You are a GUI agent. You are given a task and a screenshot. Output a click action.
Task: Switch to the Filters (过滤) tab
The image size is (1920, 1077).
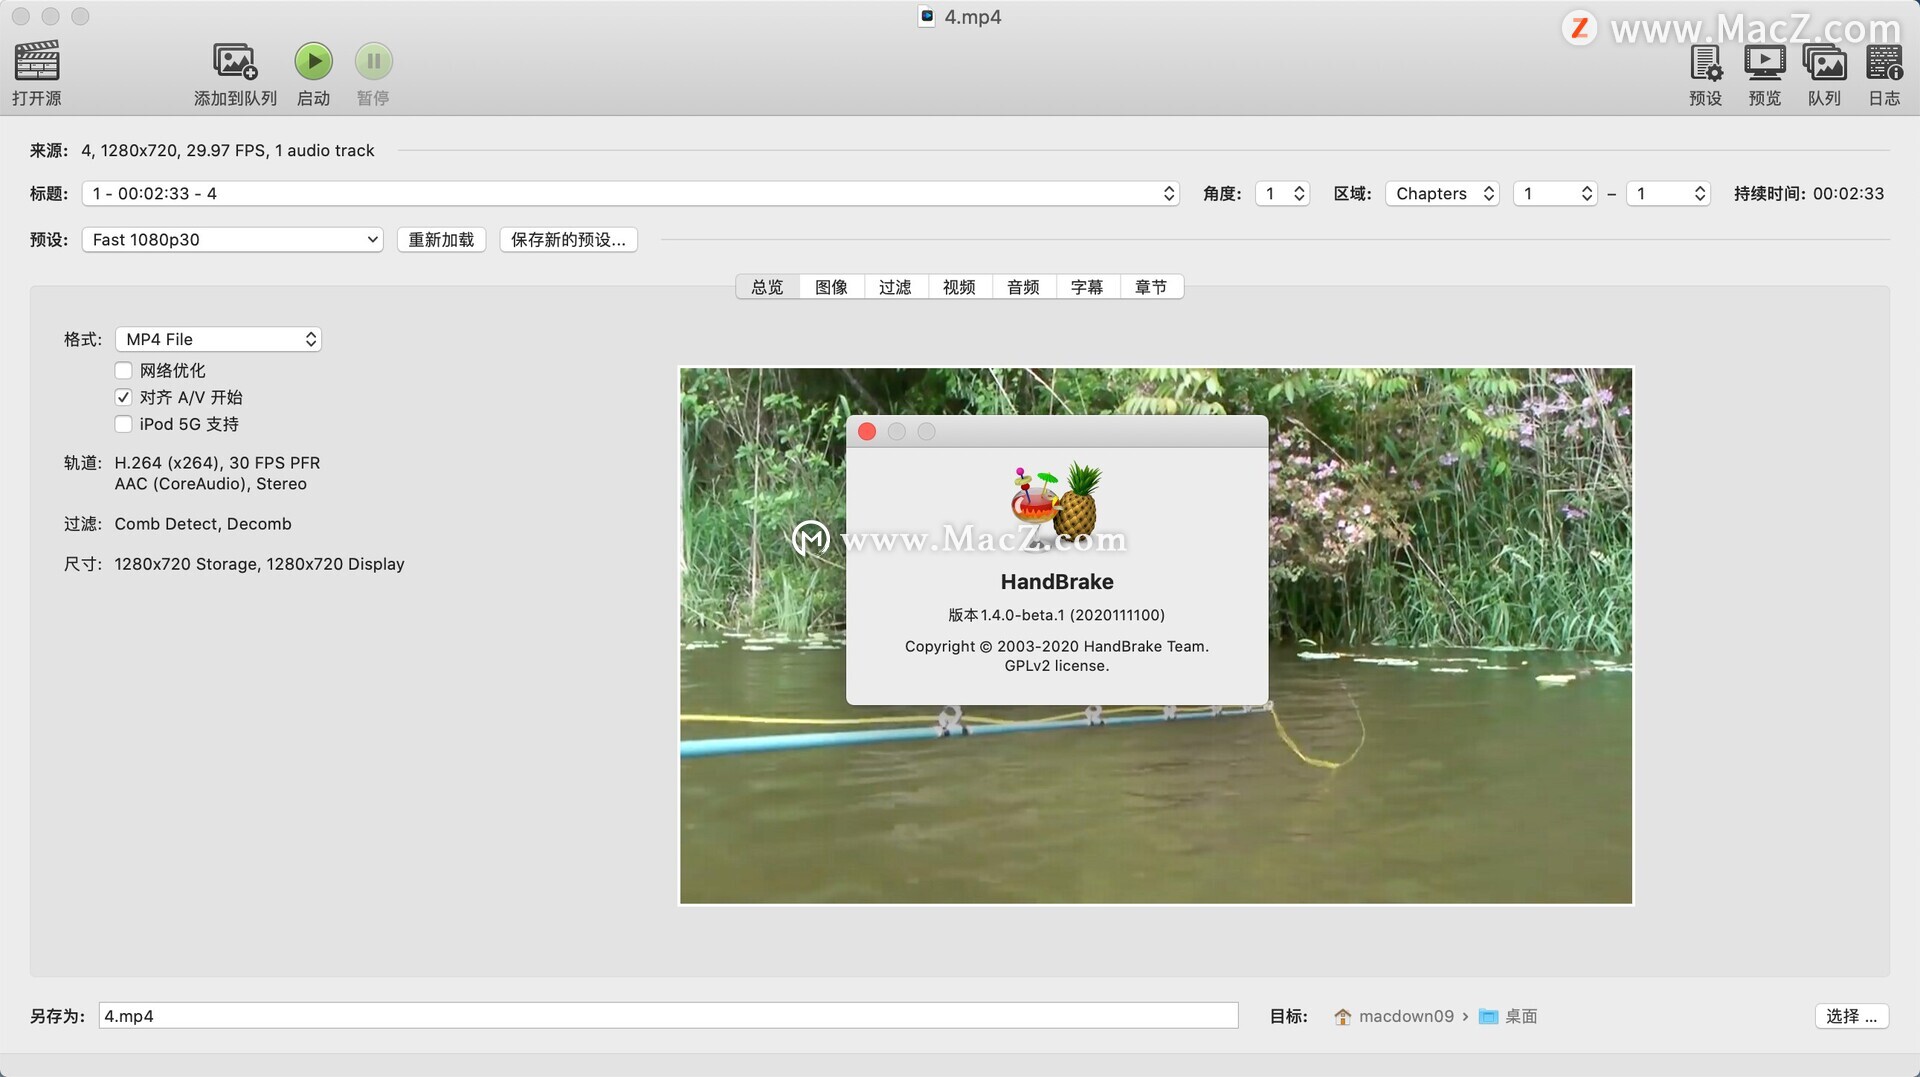pyautogui.click(x=895, y=287)
